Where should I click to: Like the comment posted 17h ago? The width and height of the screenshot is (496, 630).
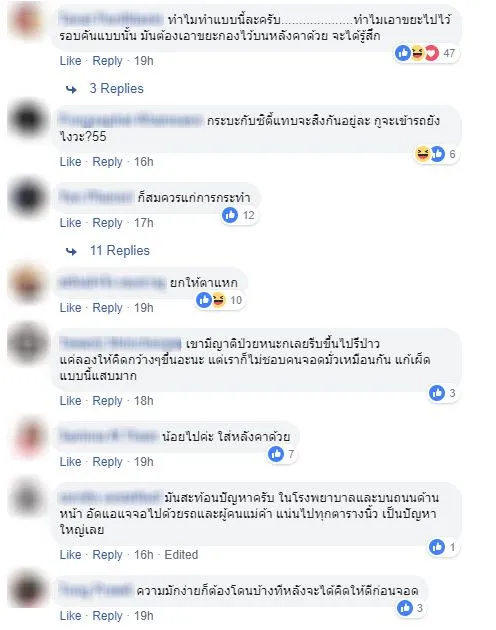[70, 223]
